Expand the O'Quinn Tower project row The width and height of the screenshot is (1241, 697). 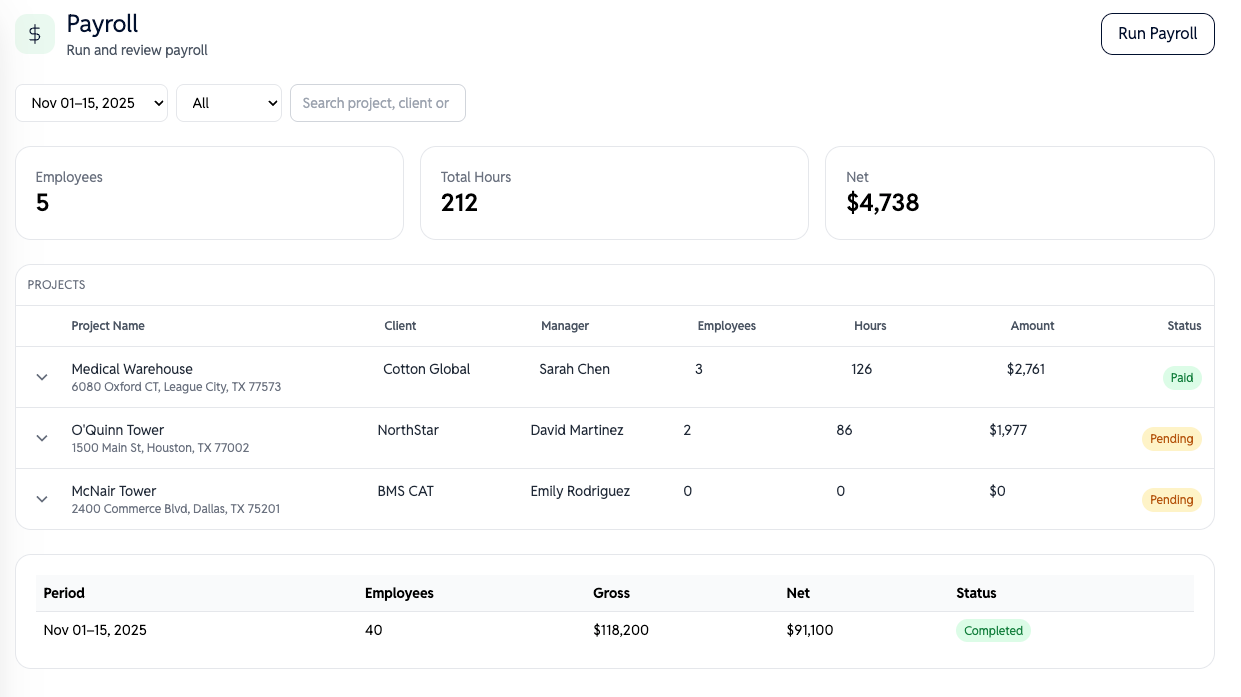(42, 438)
